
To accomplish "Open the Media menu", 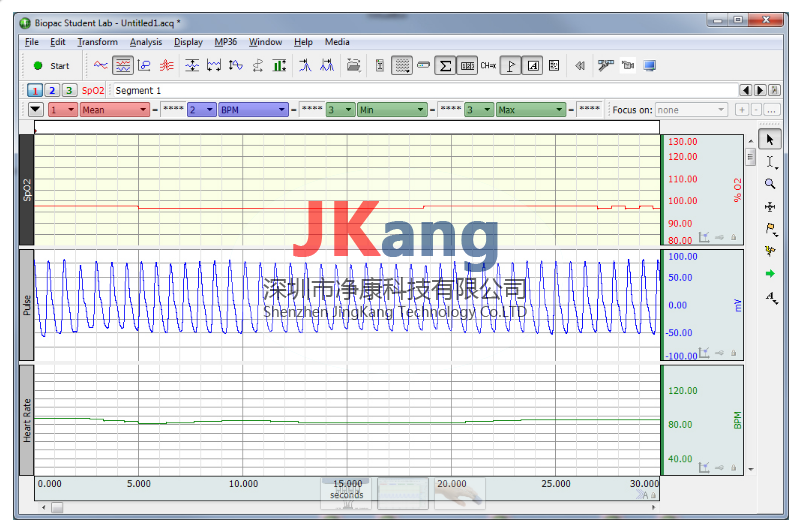I will (x=337, y=42).
